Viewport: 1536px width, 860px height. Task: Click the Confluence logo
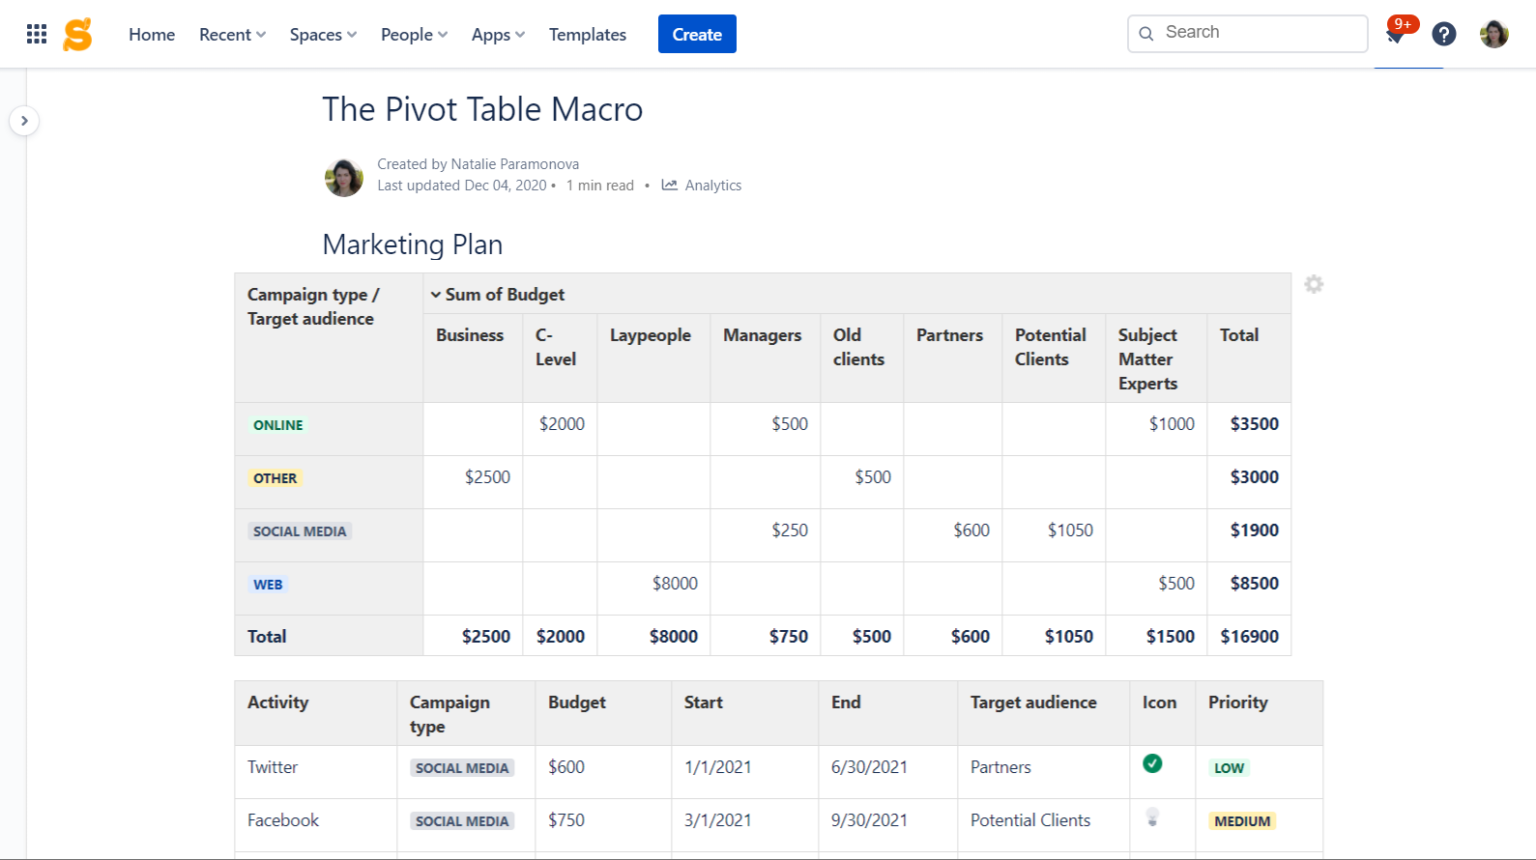(x=78, y=33)
